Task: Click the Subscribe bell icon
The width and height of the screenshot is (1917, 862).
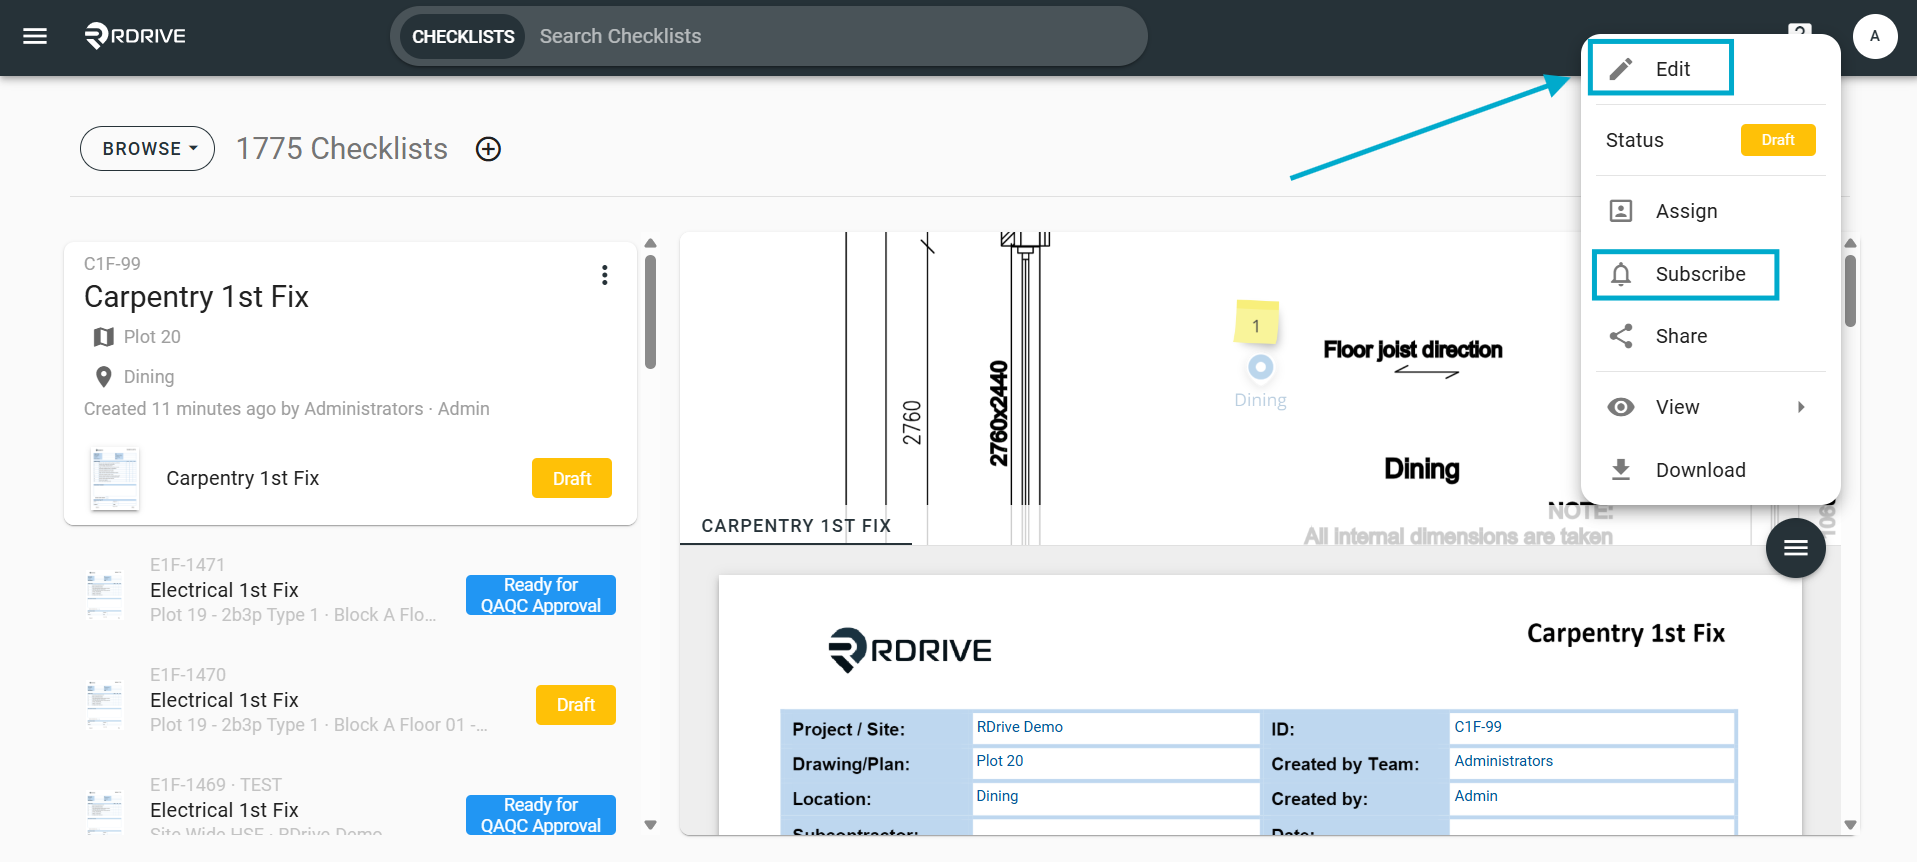Action: point(1621,274)
